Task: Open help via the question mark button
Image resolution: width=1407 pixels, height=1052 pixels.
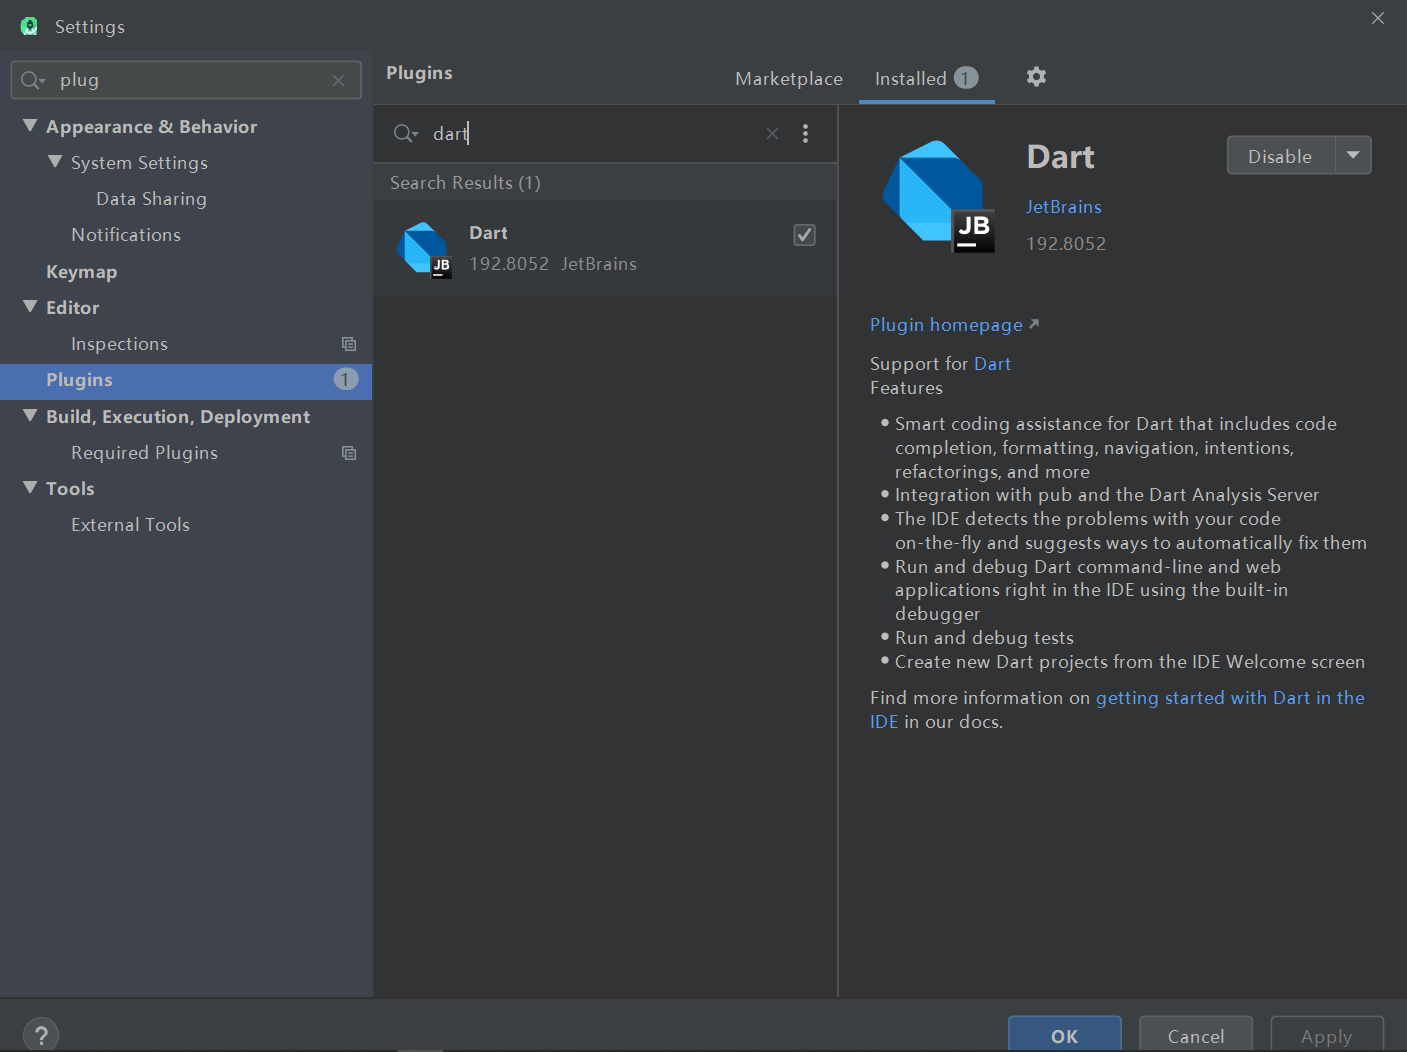Action: click(x=41, y=1034)
